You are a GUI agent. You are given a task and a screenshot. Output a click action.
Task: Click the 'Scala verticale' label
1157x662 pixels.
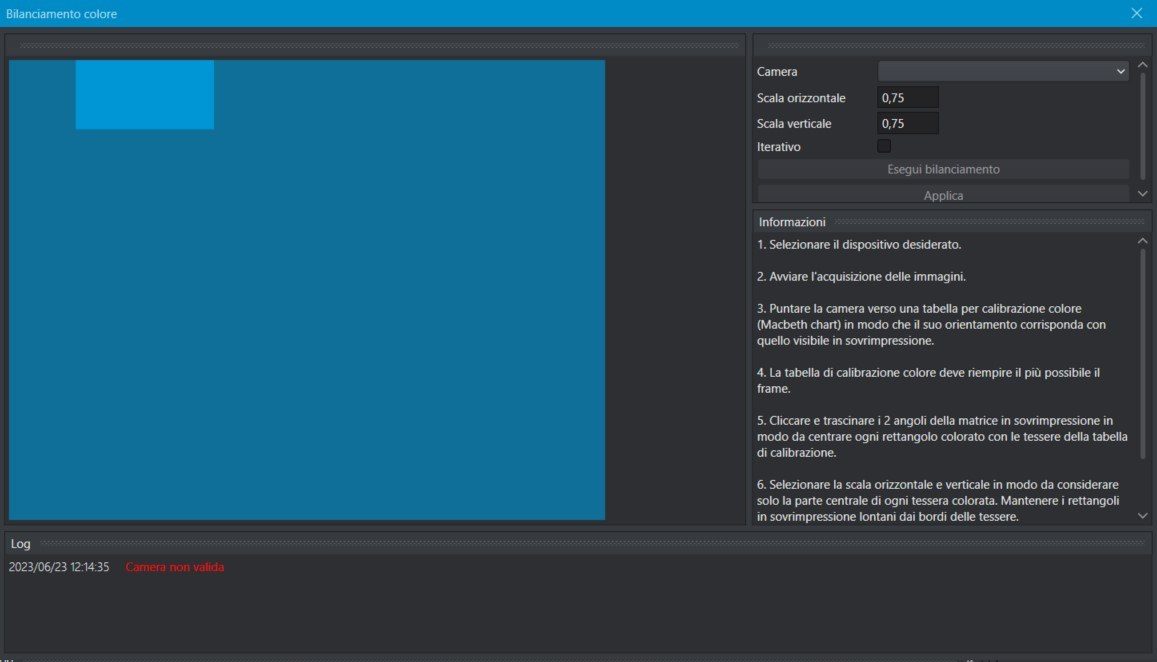(794, 123)
